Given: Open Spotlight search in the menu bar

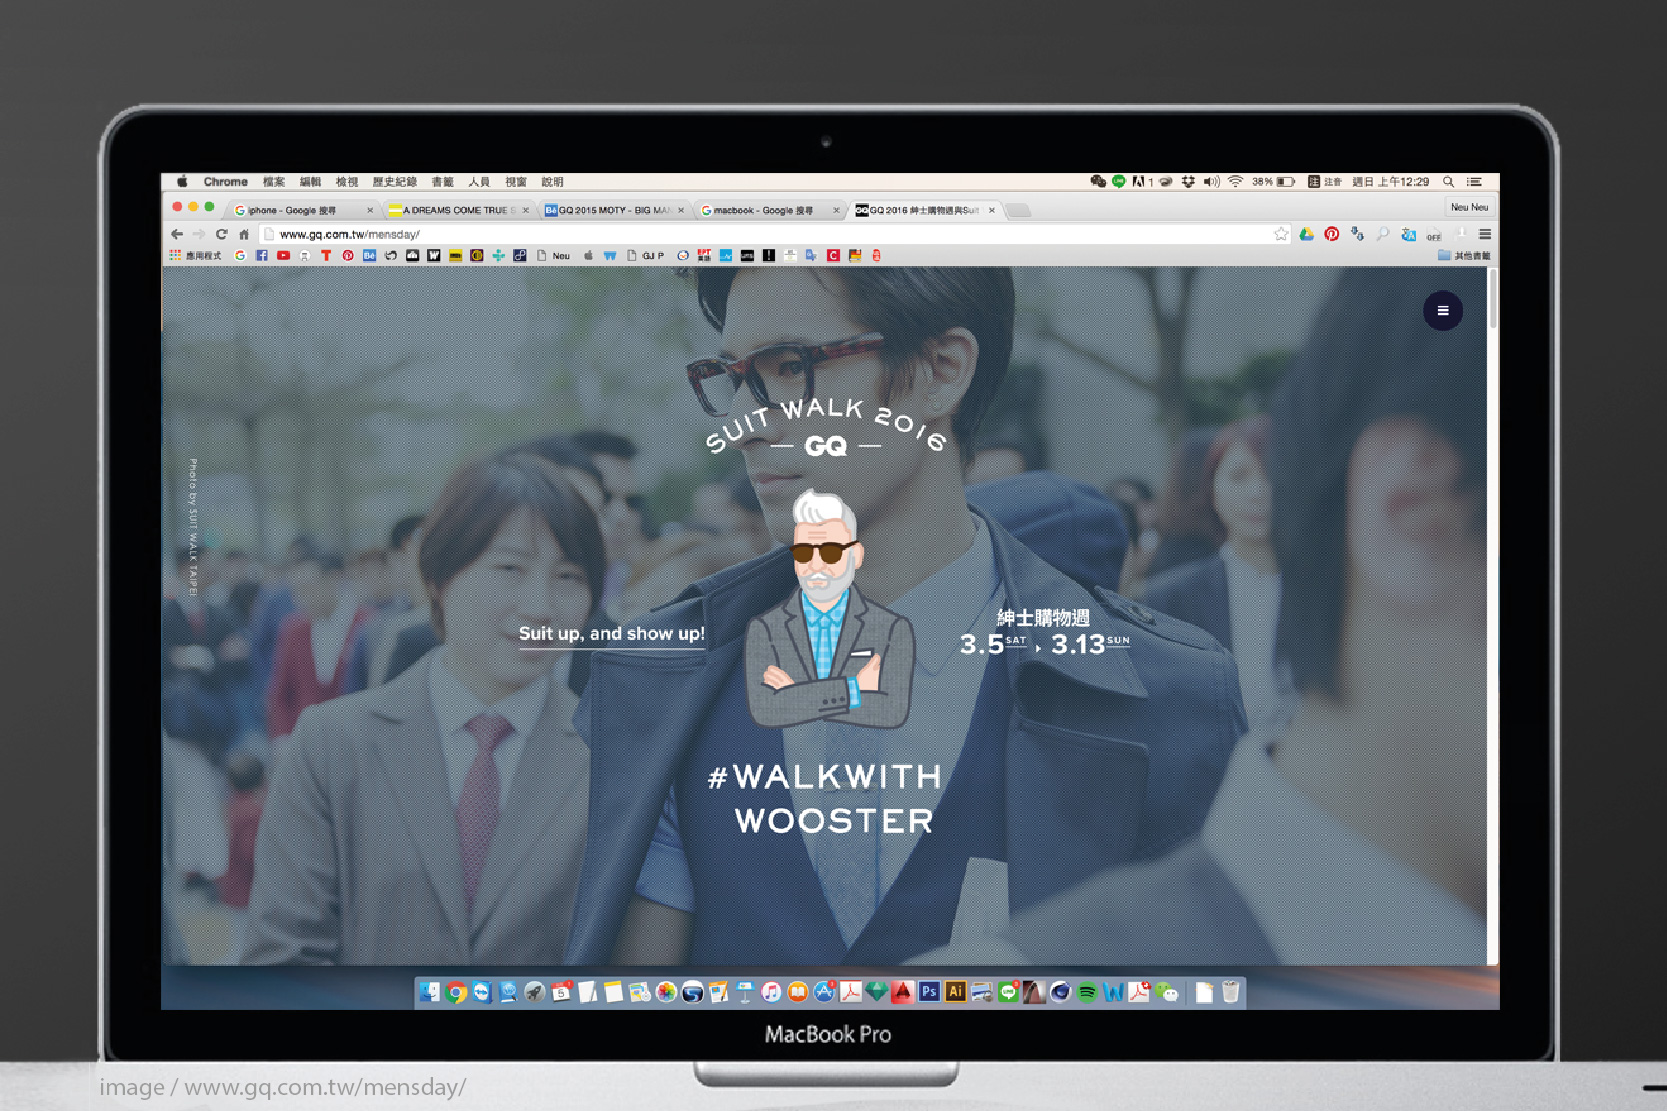Looking at the screenshot, I should [1448, 182].
